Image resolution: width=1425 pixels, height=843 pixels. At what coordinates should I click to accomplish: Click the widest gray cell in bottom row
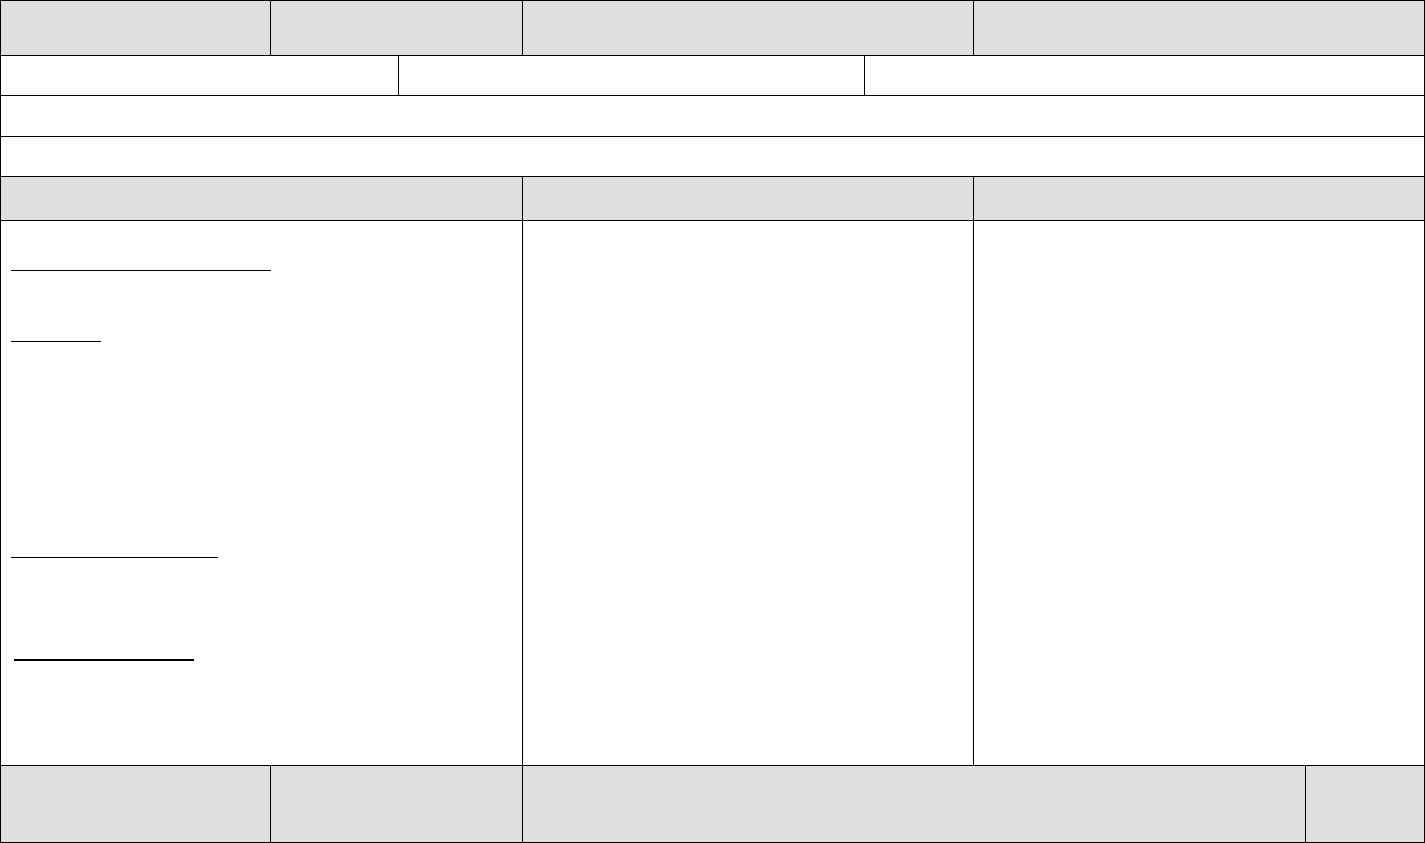click(x=914, y=804)
